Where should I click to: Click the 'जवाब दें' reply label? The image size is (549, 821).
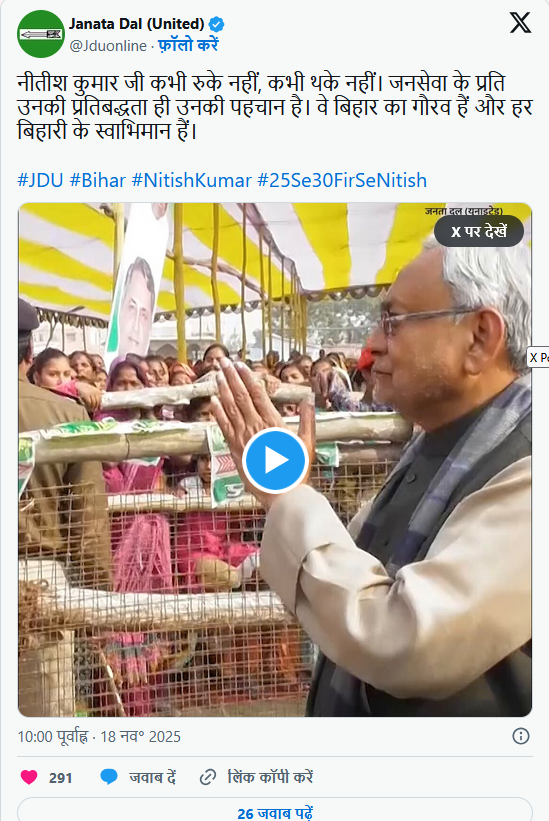(153, 777)
